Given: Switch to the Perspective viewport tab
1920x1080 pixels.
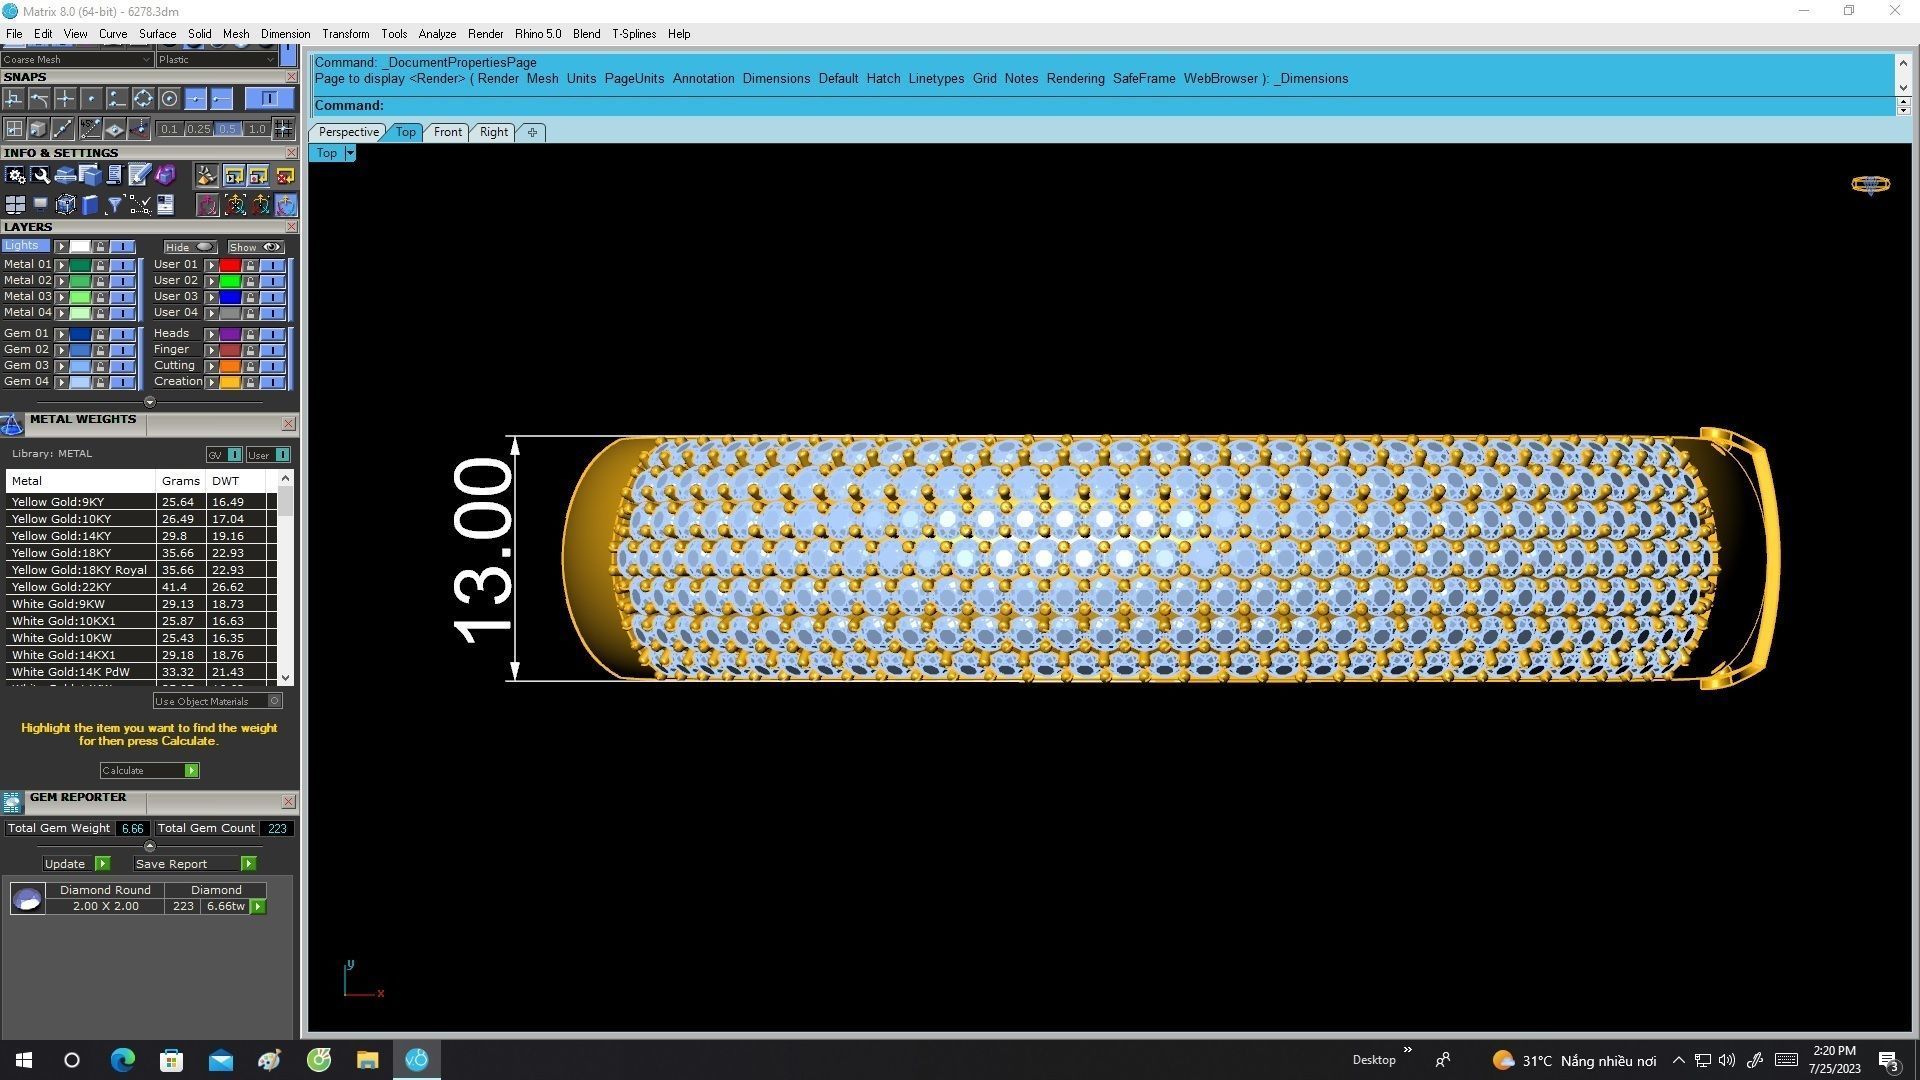Looking at the screenshot, I should (x=348, y=132).
